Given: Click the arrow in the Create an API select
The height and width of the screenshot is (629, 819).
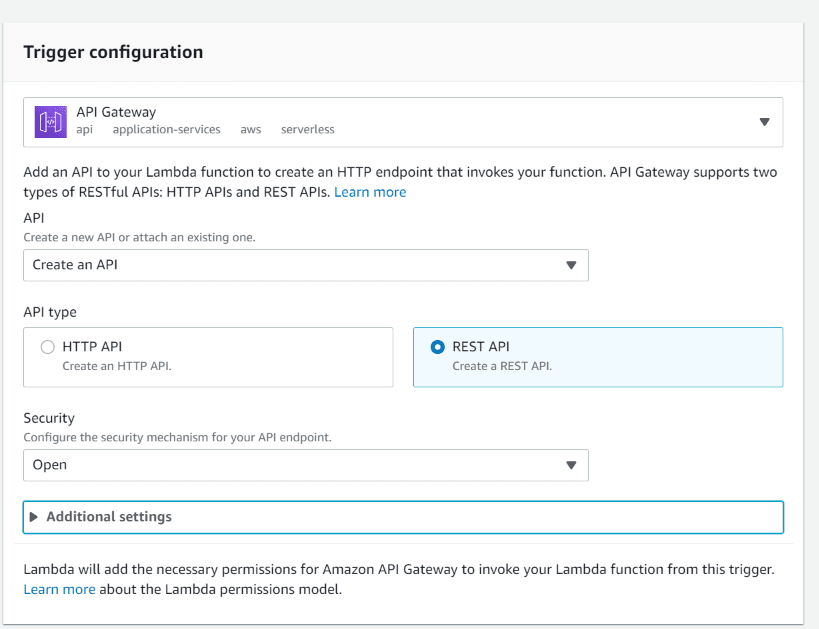Looking at the screenshot, I should pos(571,265).
